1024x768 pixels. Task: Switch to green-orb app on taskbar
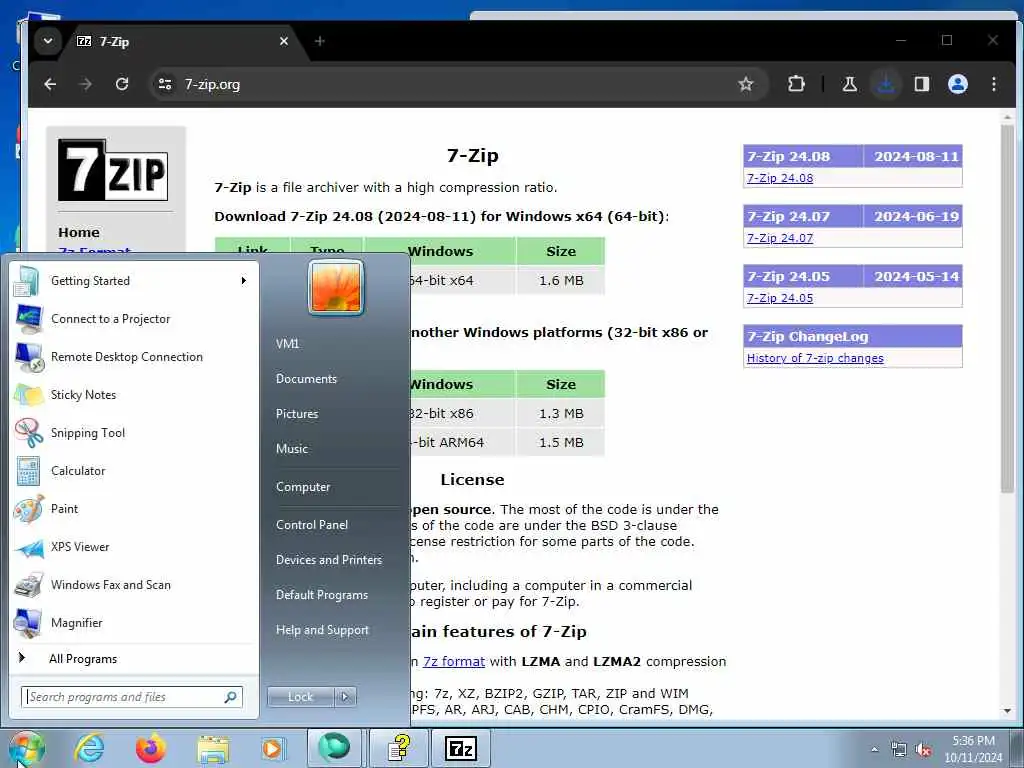pyautogui.click(x=334, y=748)
